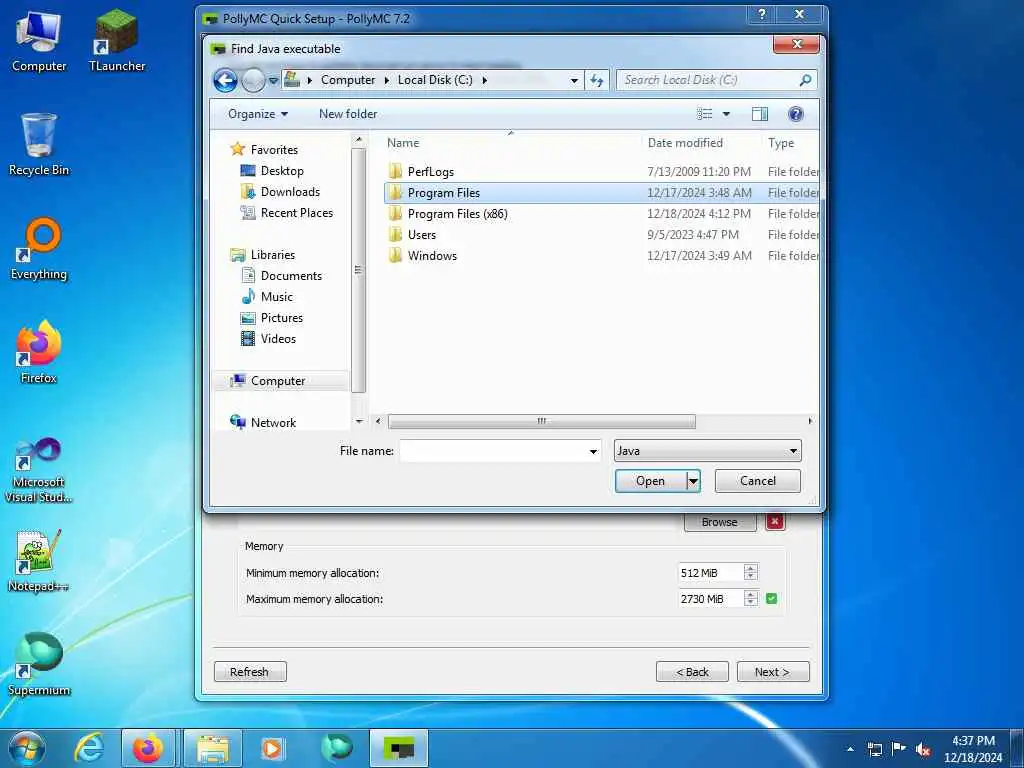Click Local Disk (C:) in the breadcrumb
Viewport: 1024px width, 768px height.
coord(435,80)
